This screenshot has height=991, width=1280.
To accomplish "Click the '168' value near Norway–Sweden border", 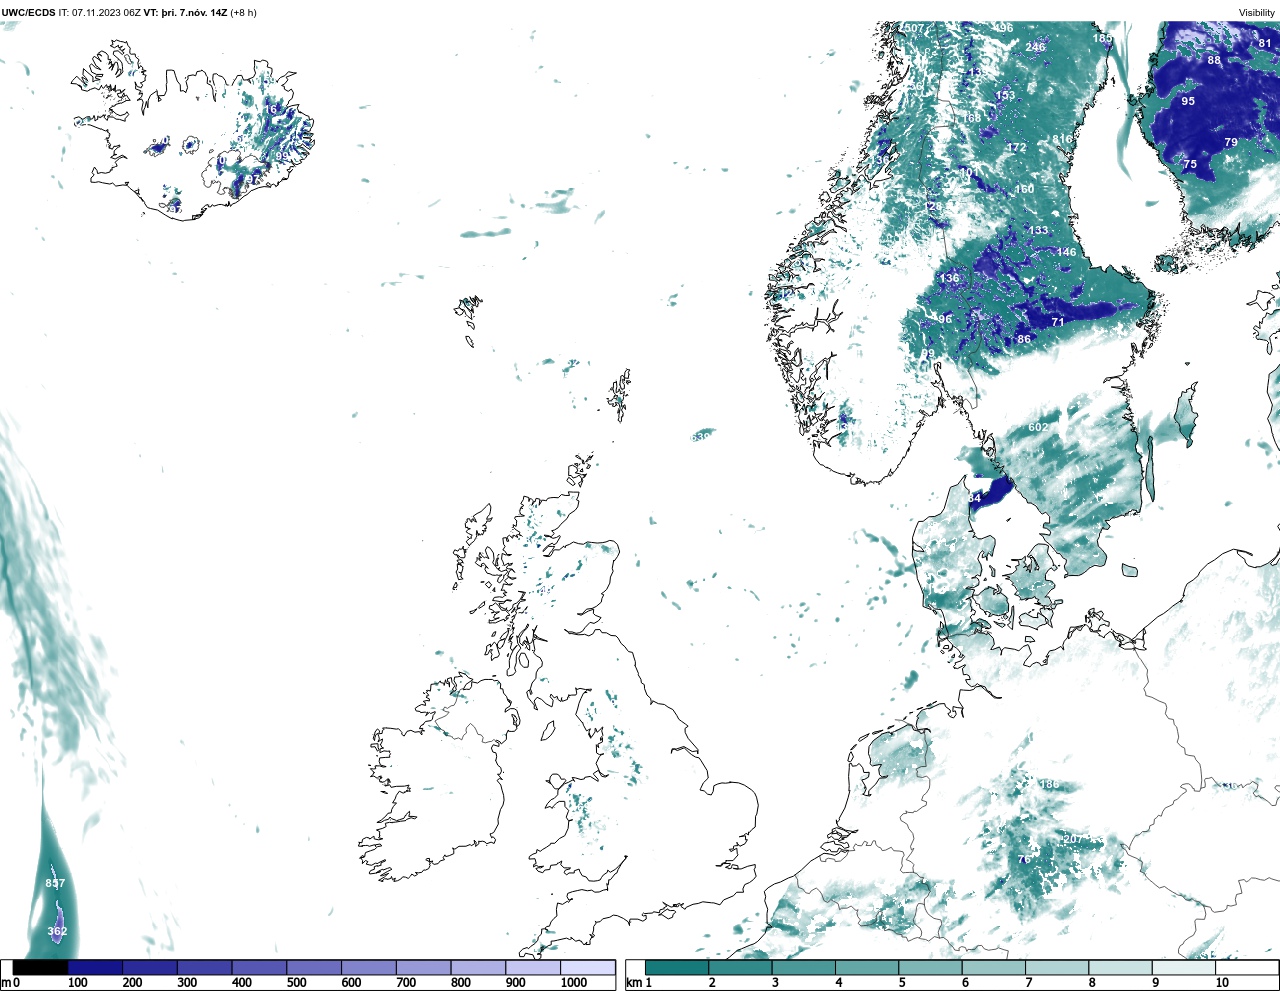I will [x=972, y=118].
